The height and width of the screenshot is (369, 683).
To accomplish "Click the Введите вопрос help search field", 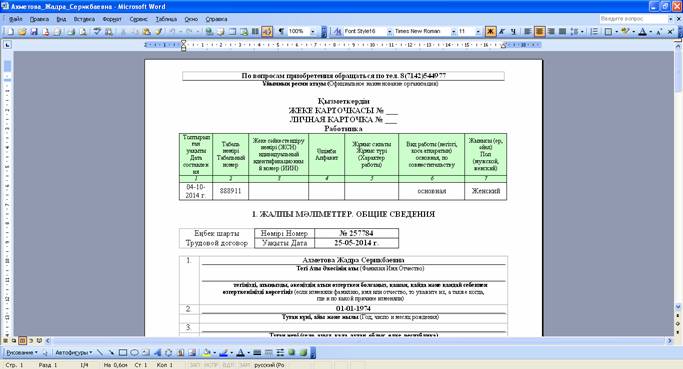I will (633, 19).
